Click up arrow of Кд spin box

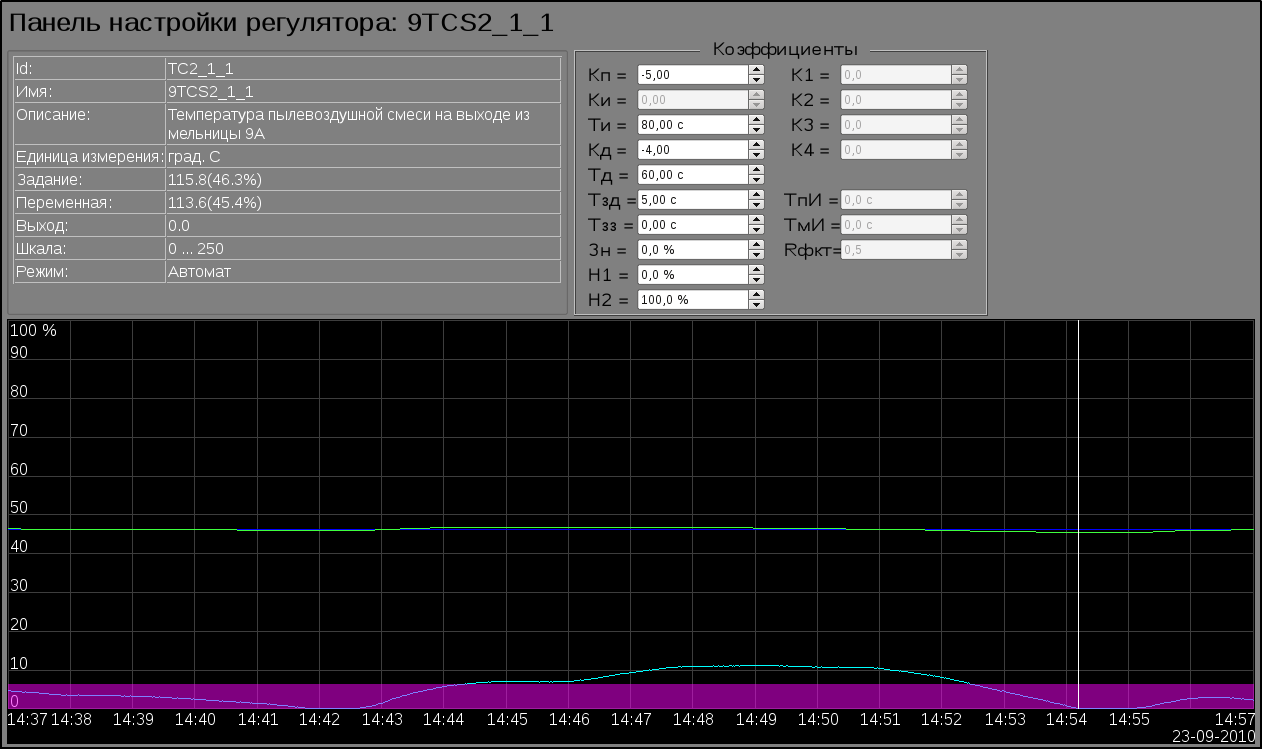757,145
